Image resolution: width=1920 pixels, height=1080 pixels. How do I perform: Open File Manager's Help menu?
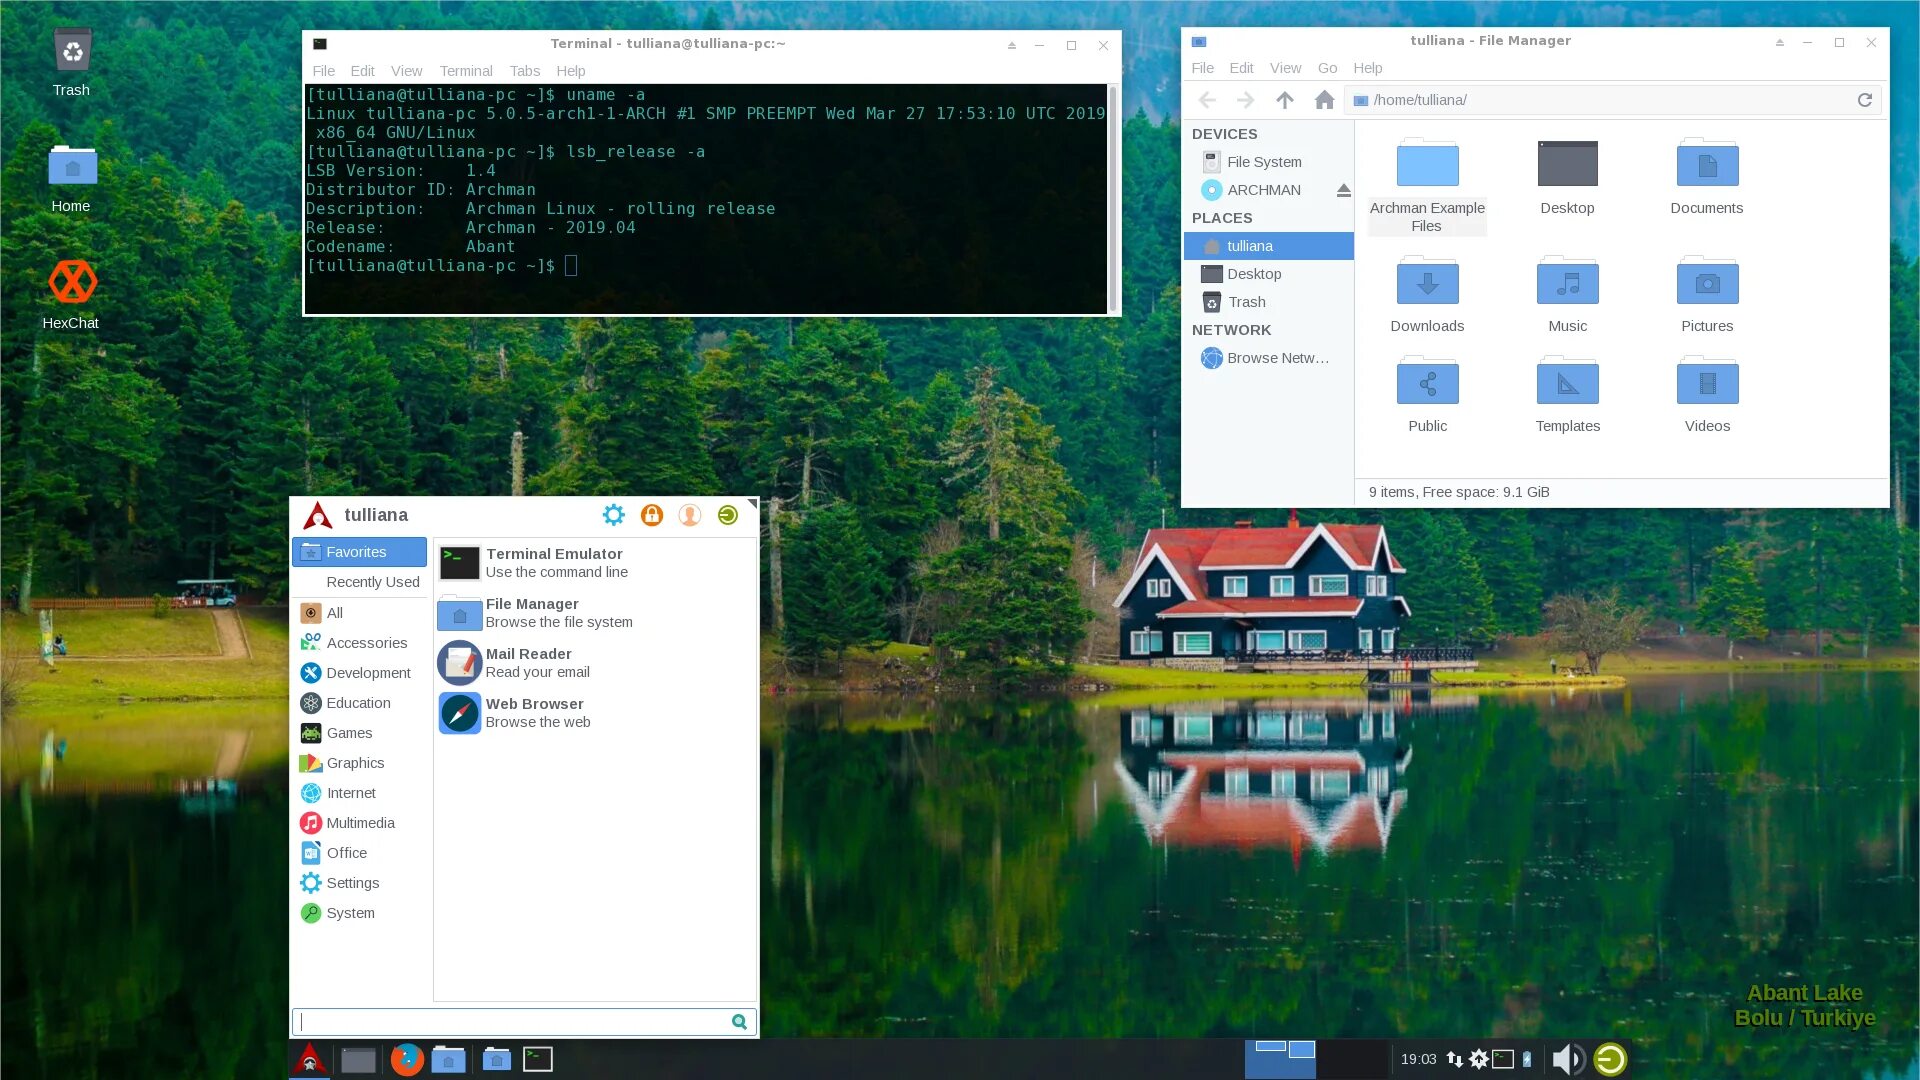(1367, 68)
